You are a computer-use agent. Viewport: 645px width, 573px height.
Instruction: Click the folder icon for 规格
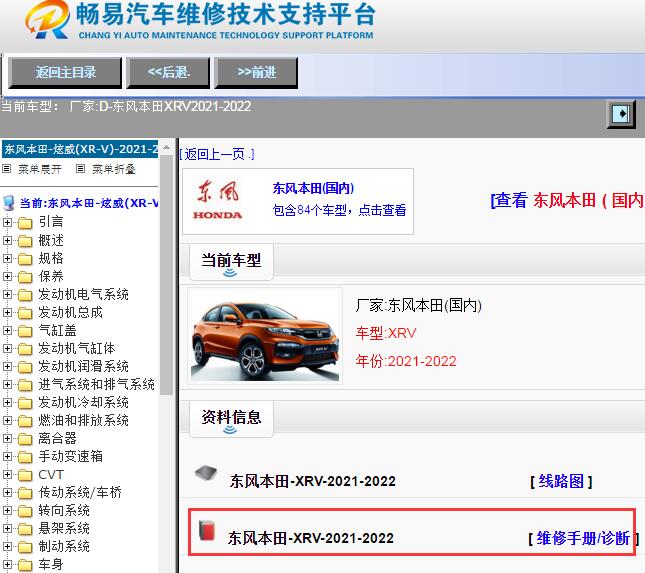coord(25,259)
